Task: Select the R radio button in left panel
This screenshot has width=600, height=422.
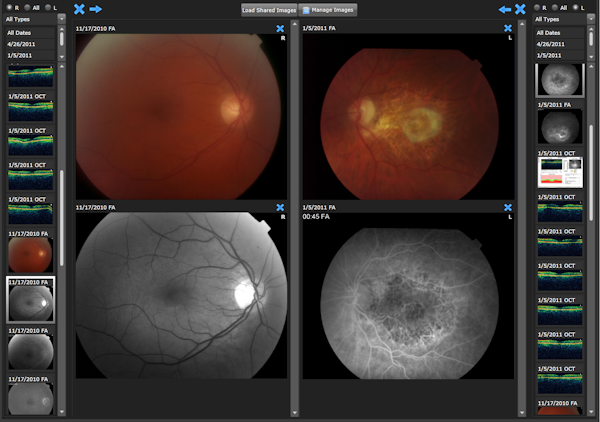Action: pos(10,7)
